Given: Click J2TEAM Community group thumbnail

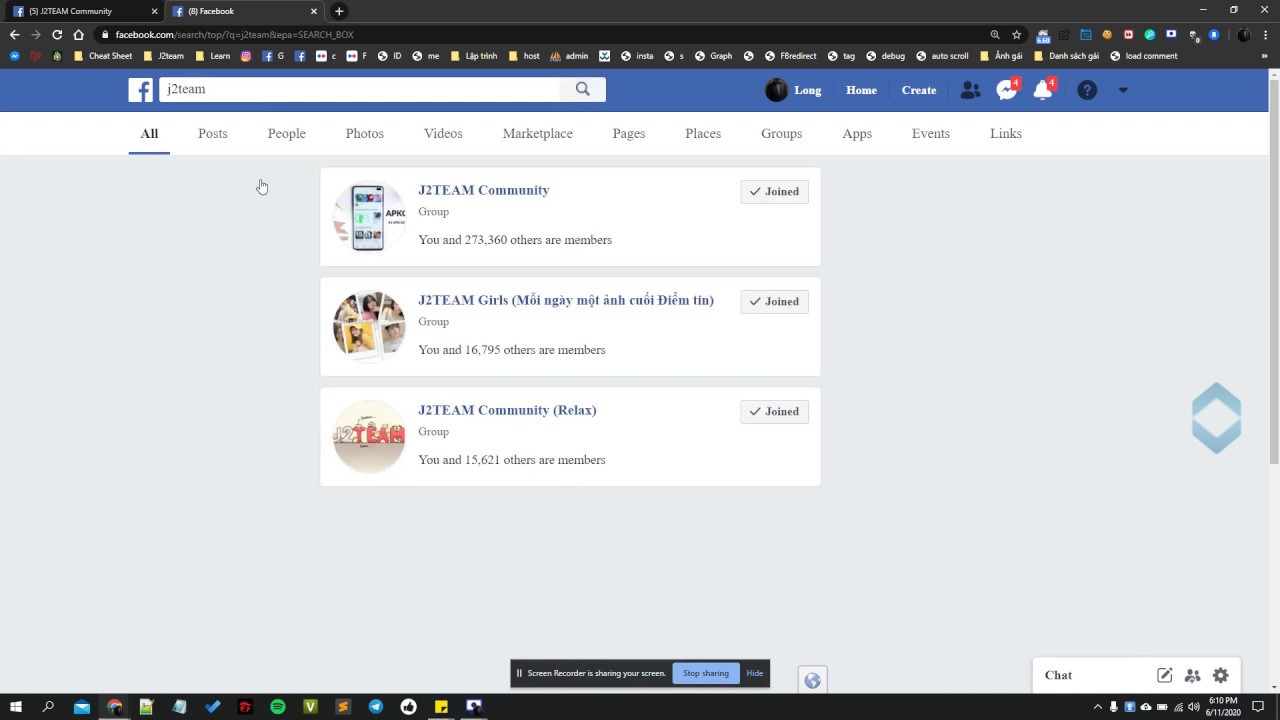Looking at the screenshot, I should 369,217.
